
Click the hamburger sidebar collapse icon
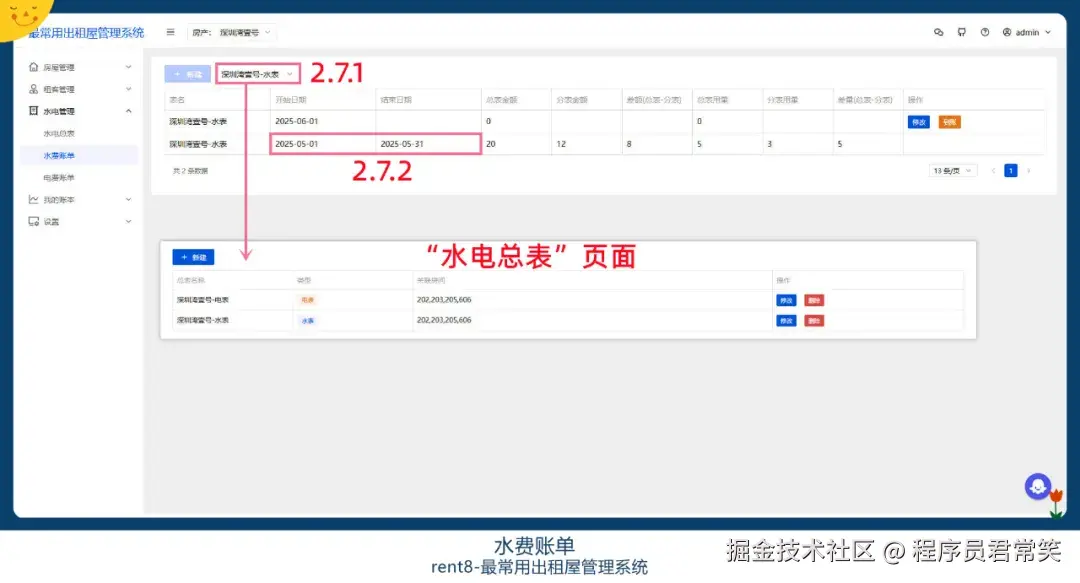click(x=170, y=32)
